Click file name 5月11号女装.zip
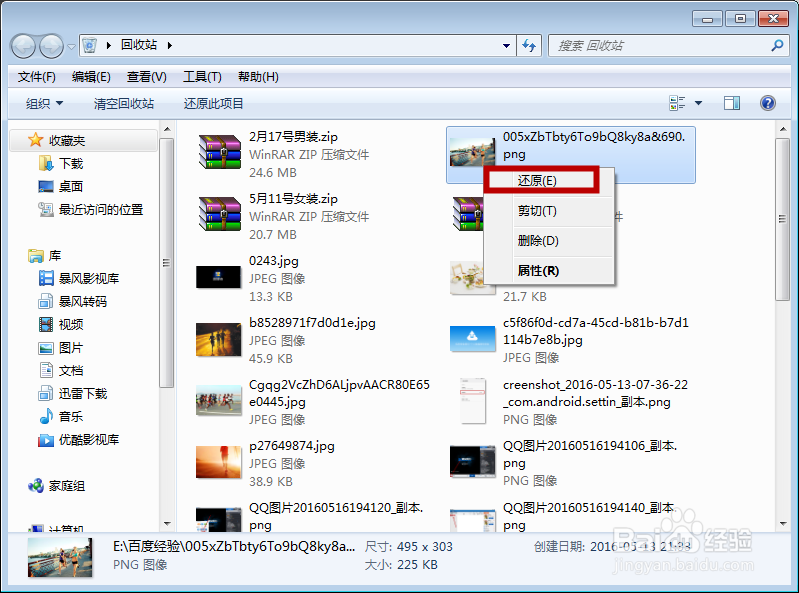799x593 pixels. pyautogui.click(x=293, y=199)
